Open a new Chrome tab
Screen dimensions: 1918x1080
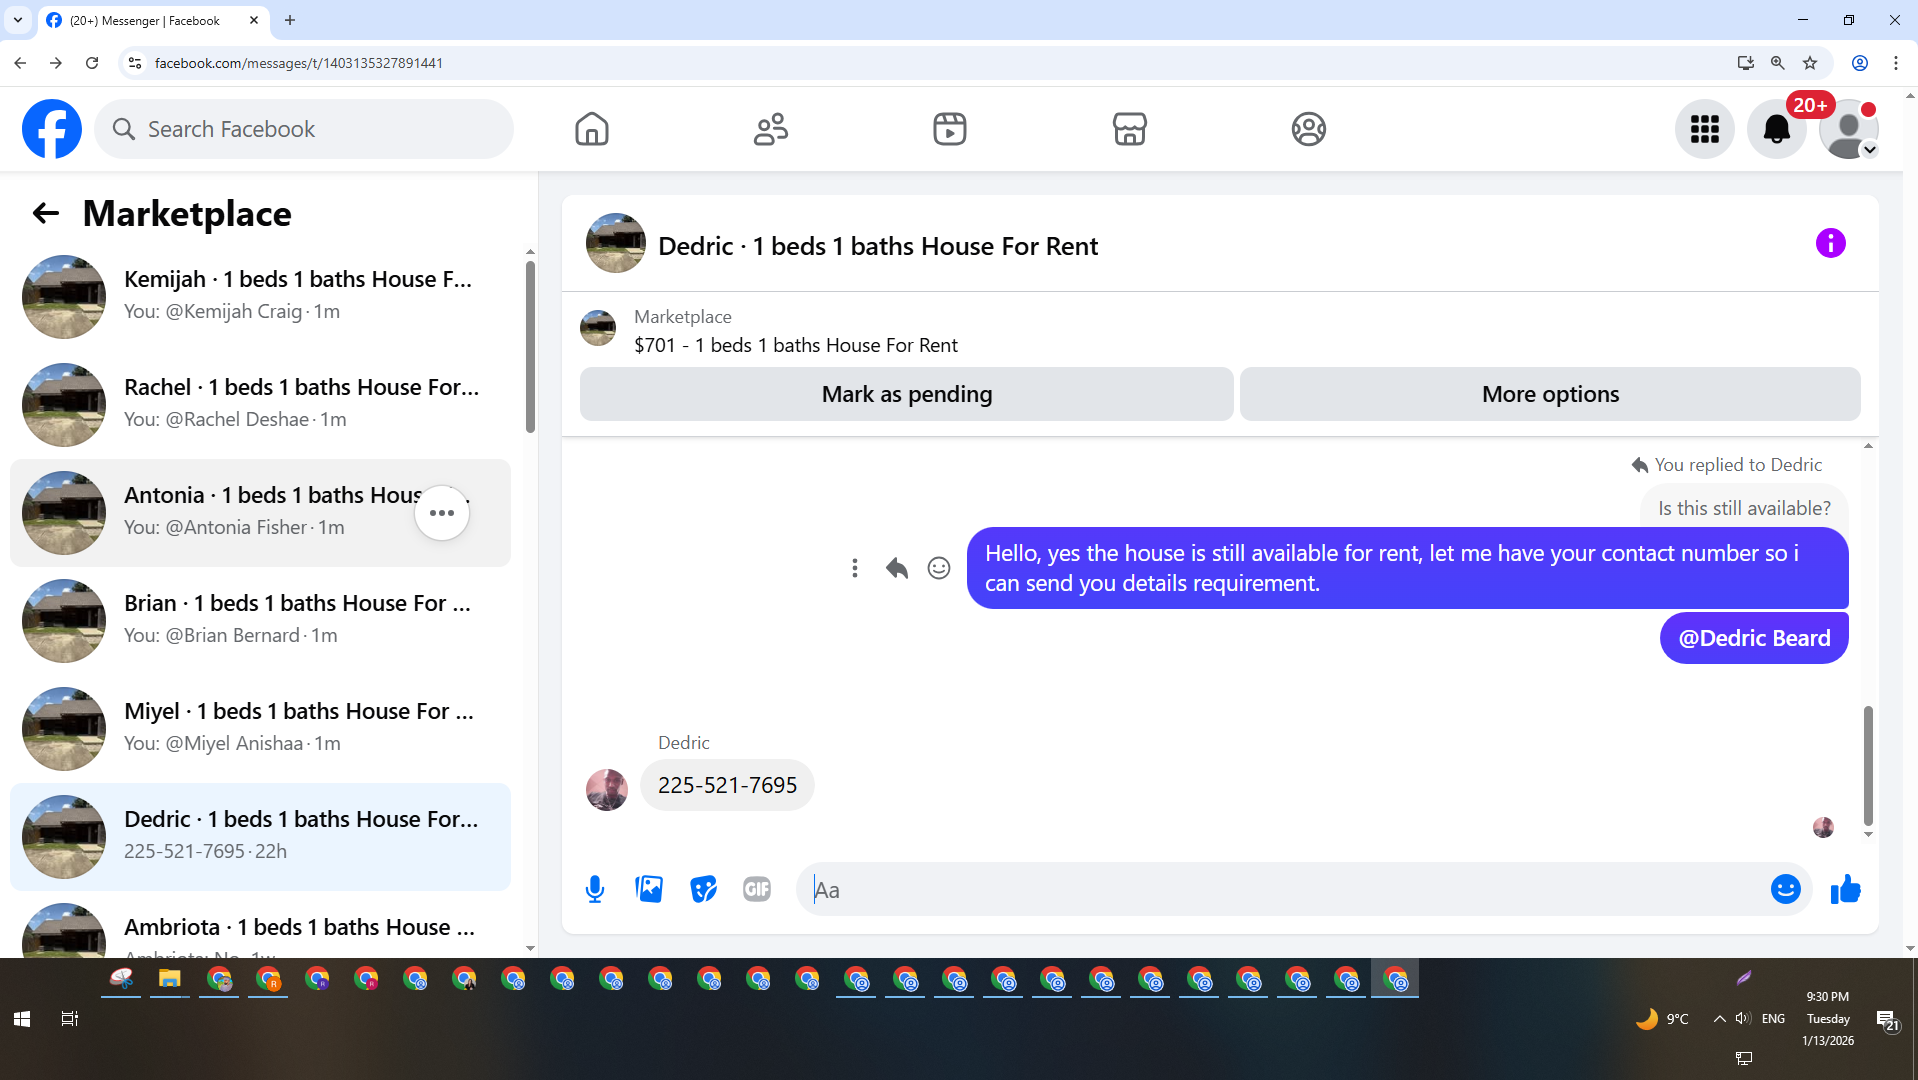[290, 20]
